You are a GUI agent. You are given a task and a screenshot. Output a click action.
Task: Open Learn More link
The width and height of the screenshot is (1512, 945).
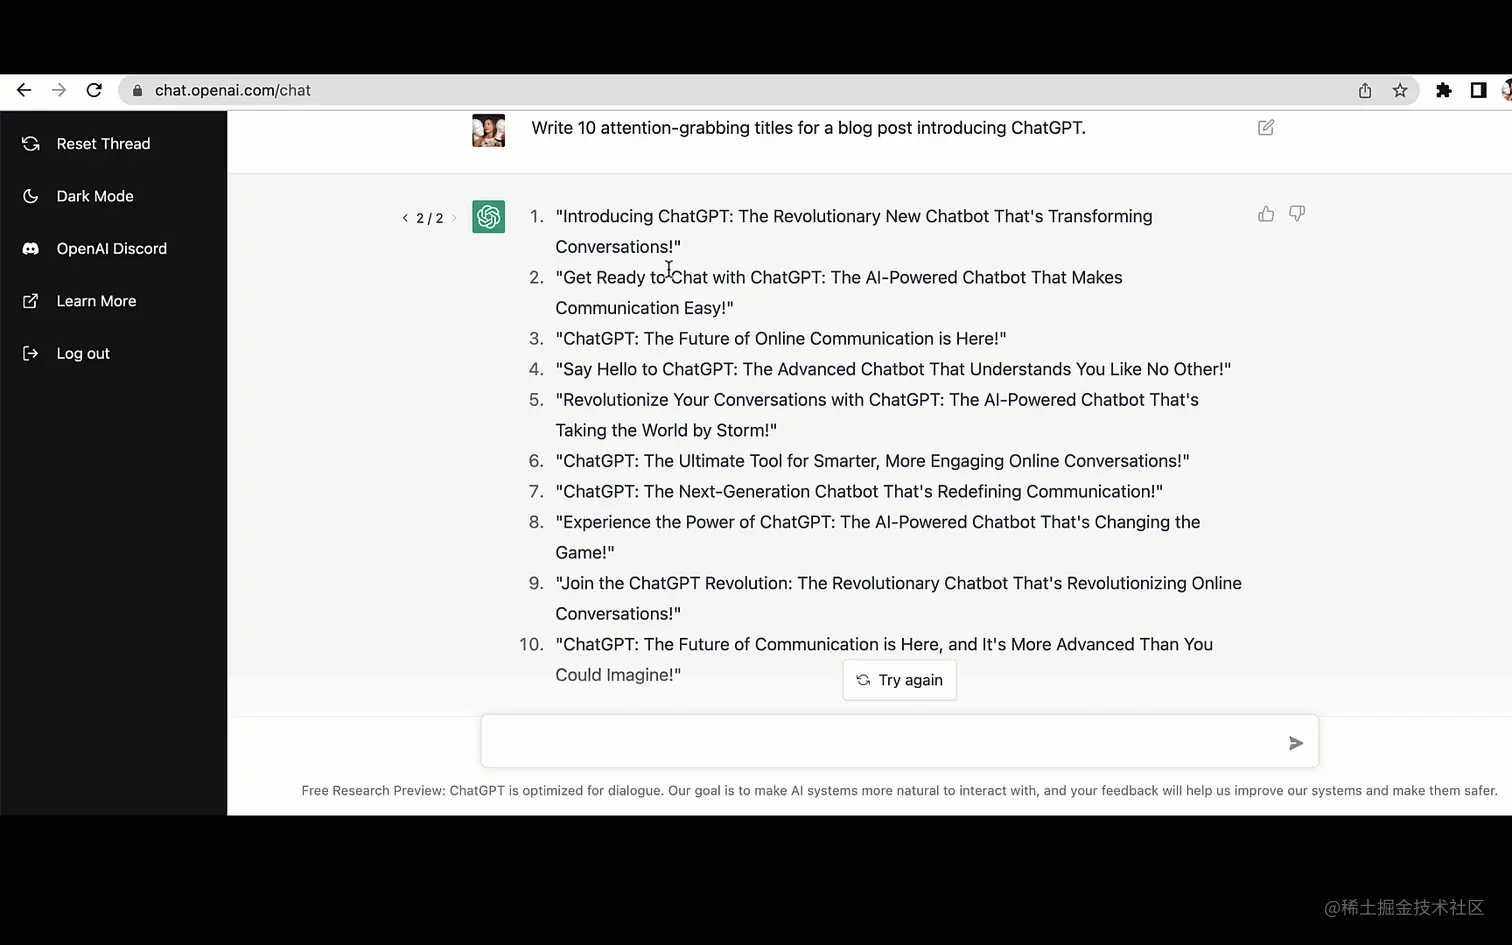(96, 301)
